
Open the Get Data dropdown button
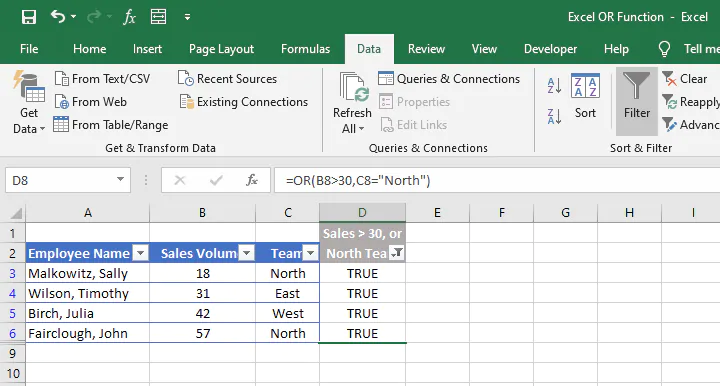[x=28, y=103]
